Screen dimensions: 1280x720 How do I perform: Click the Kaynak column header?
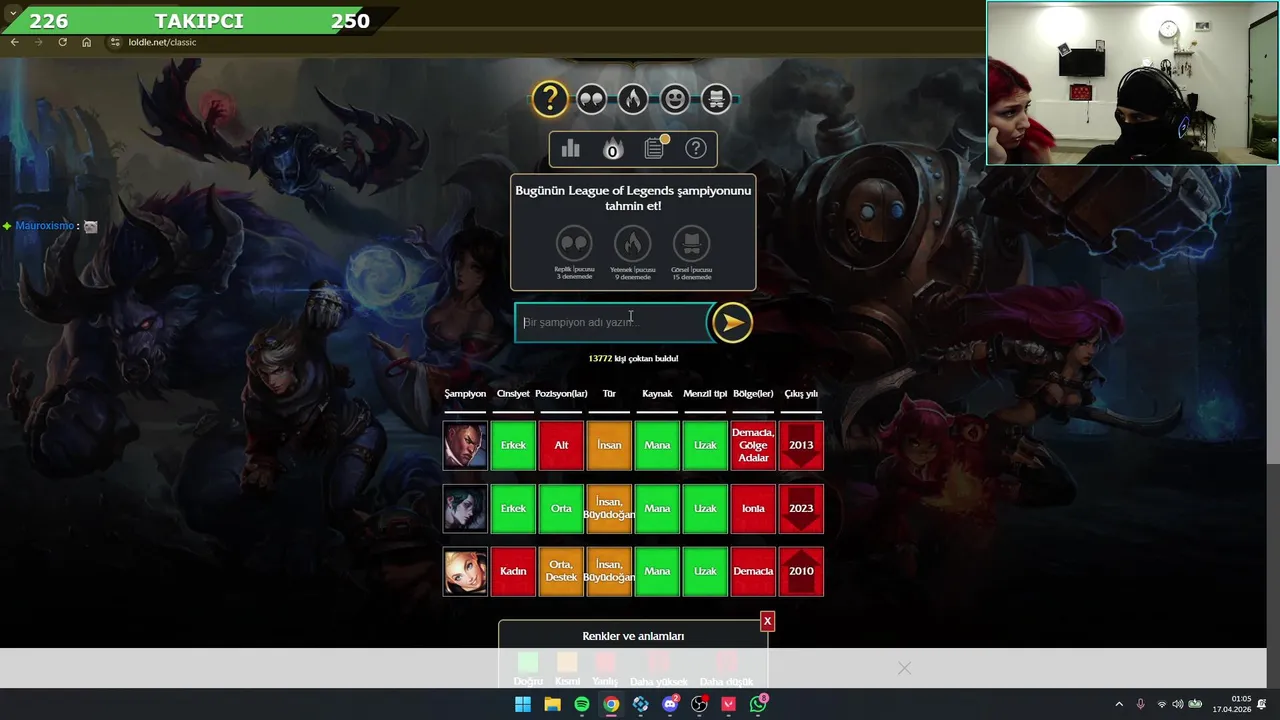(x=657, y=394)
